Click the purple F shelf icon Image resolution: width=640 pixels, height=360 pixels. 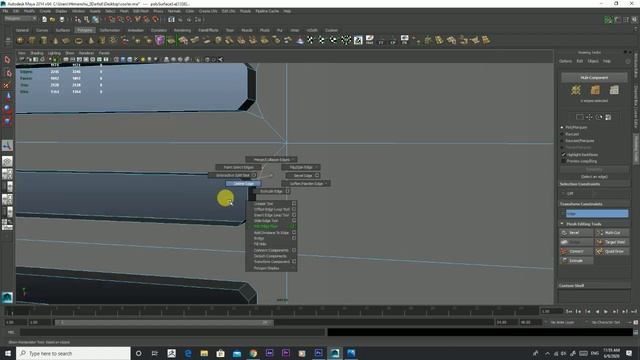coord(160,40)
